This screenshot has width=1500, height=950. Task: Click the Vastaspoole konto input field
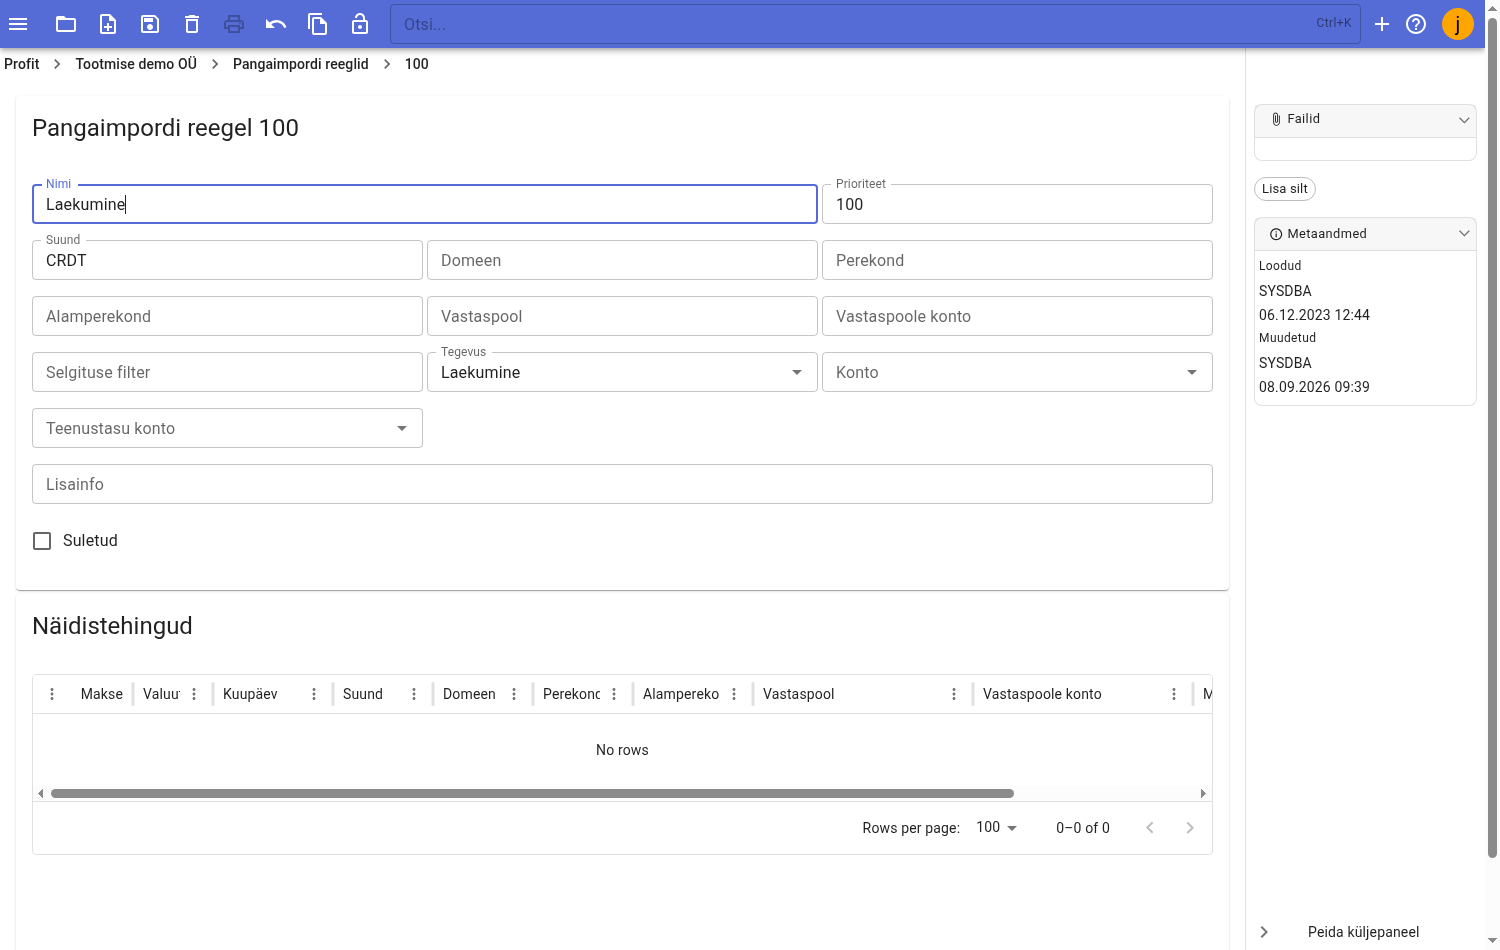click(x=1017, y=316)
